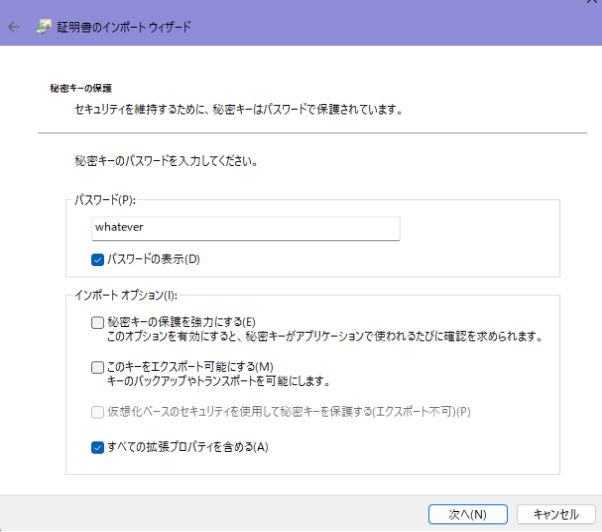Tick このキーをエクスポート可能にする(M) checkbox
This screenshot has width=602, height=532.
point(98,367)
